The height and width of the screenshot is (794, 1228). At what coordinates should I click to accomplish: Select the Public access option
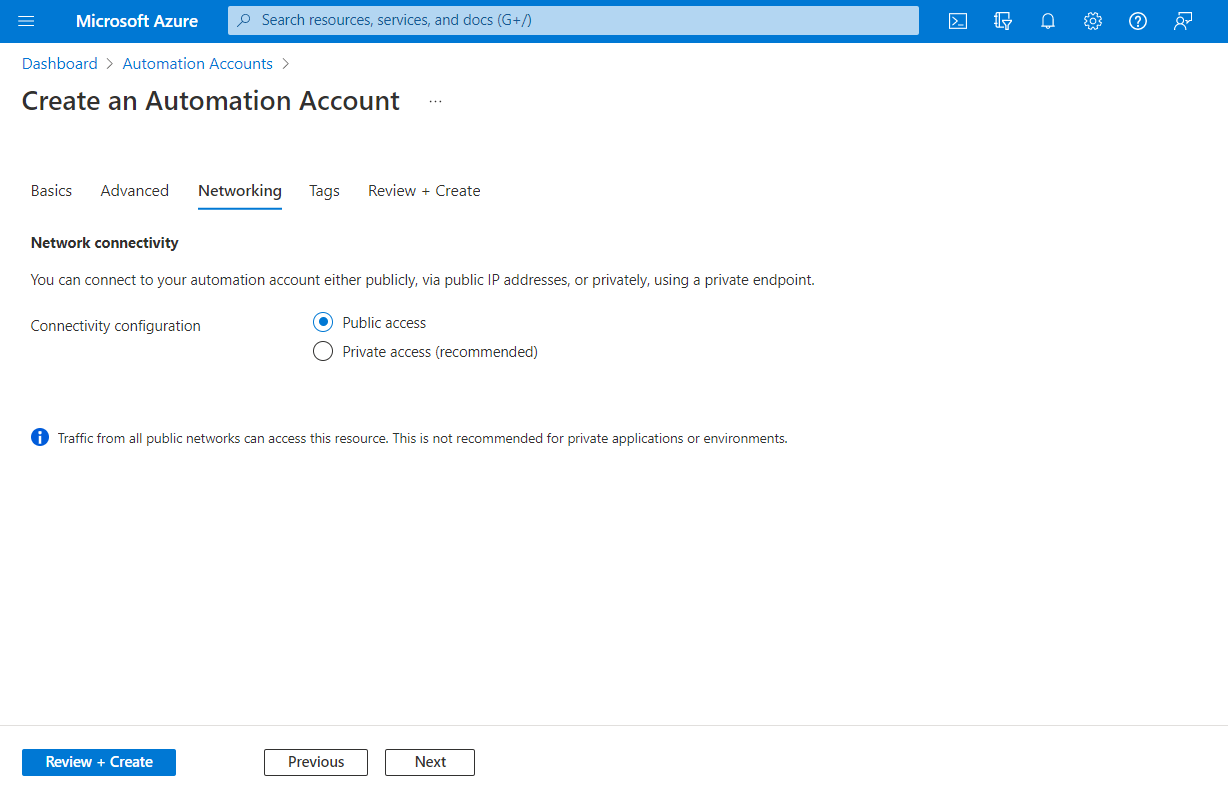click(x=323, y=322)
